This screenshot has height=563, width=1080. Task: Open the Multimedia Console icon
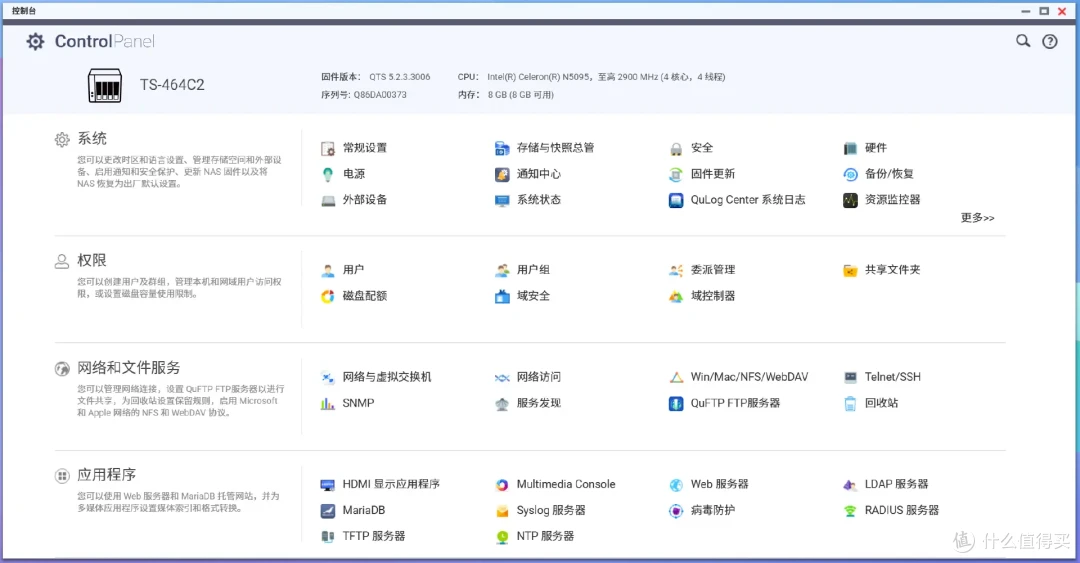click(x=502, y=484)
